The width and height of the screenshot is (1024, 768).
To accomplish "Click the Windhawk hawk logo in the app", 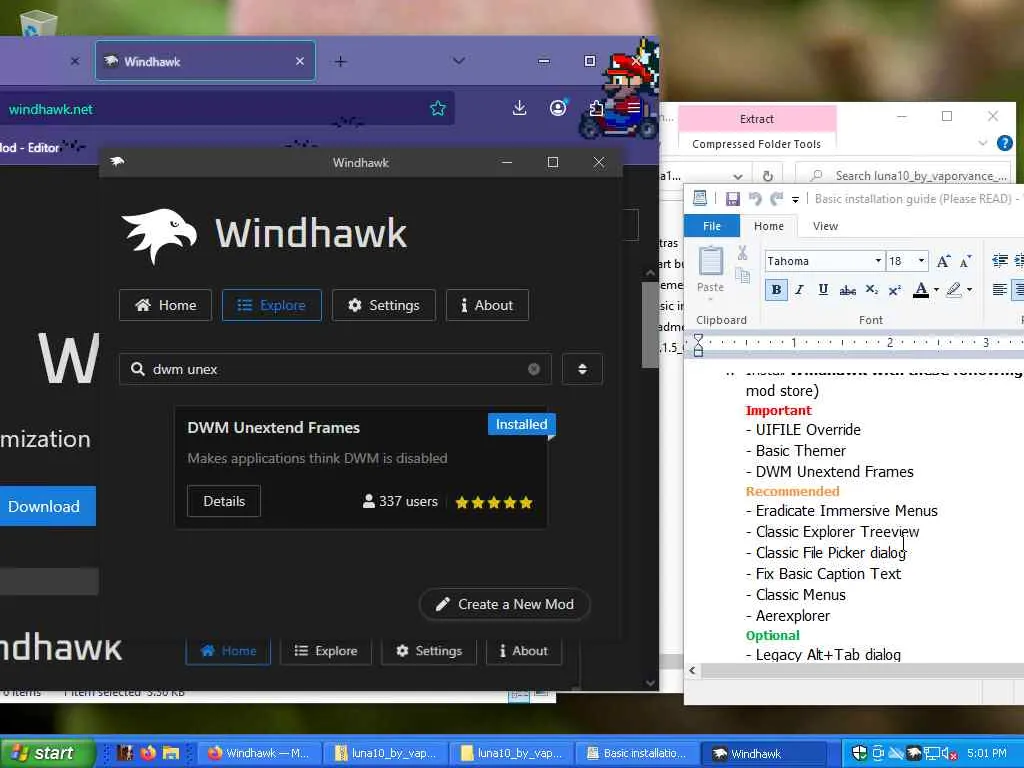I will coord(159,235).
